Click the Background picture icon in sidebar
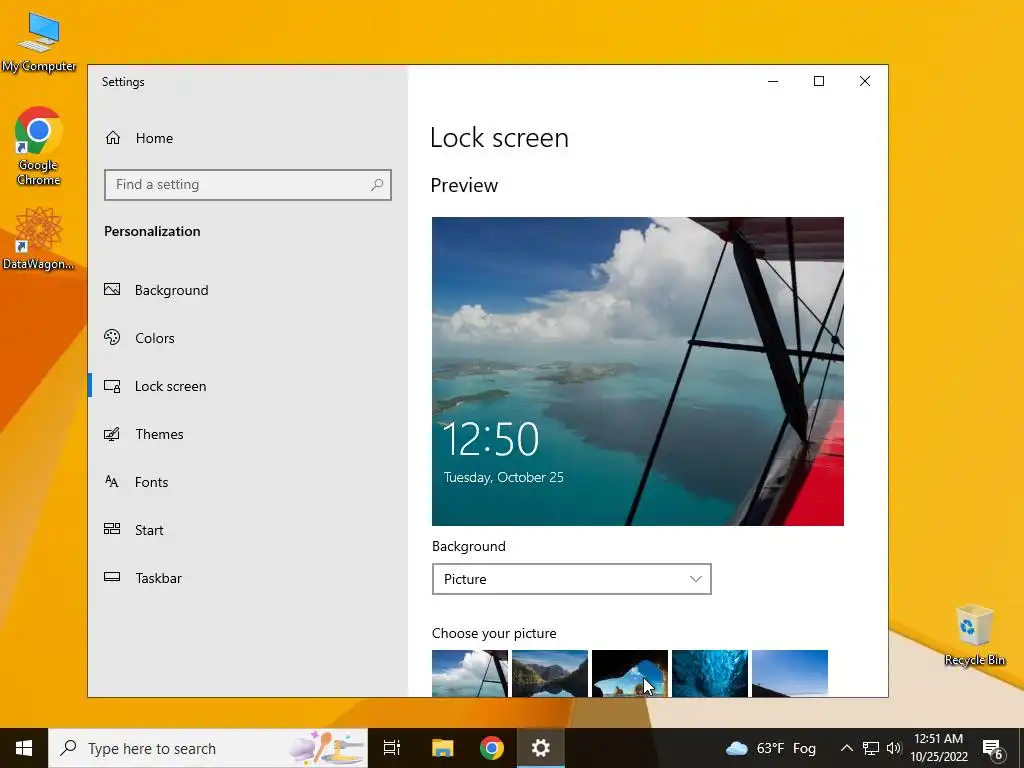 click(112, 289)
